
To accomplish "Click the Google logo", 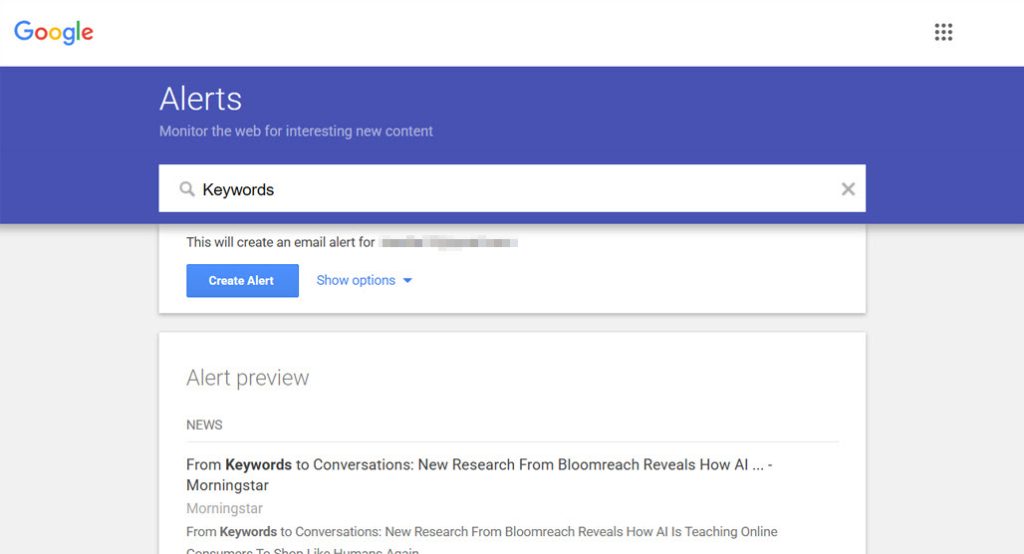I will [54, 32].
